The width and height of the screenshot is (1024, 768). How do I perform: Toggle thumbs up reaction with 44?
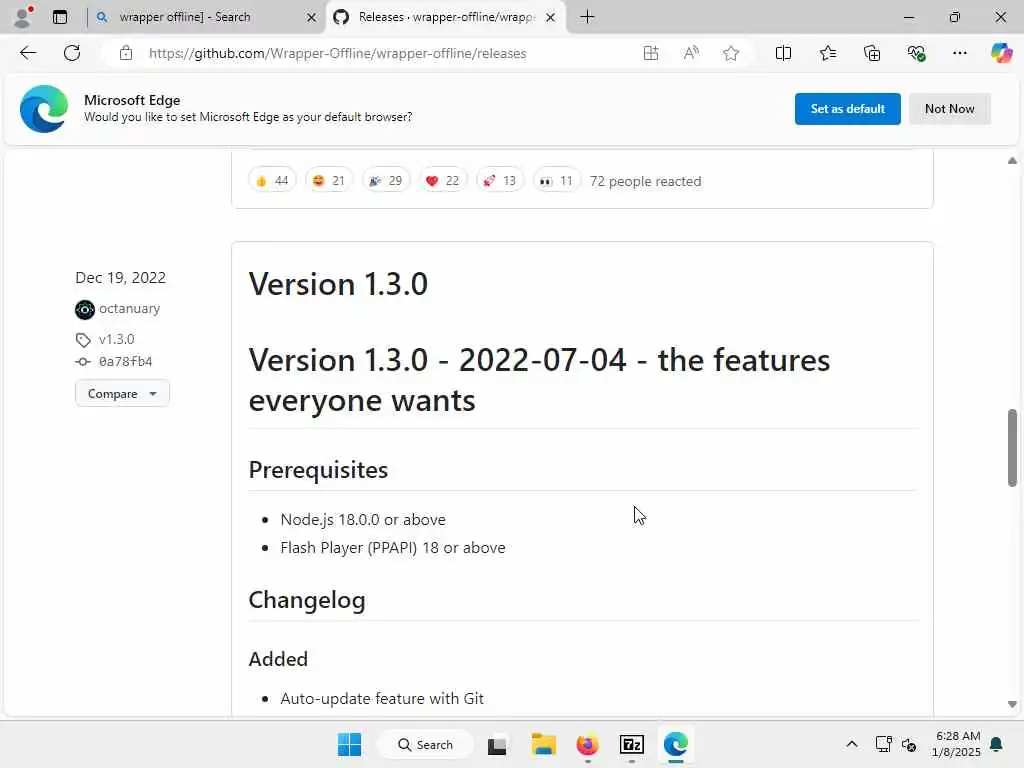tap(272, 181)
